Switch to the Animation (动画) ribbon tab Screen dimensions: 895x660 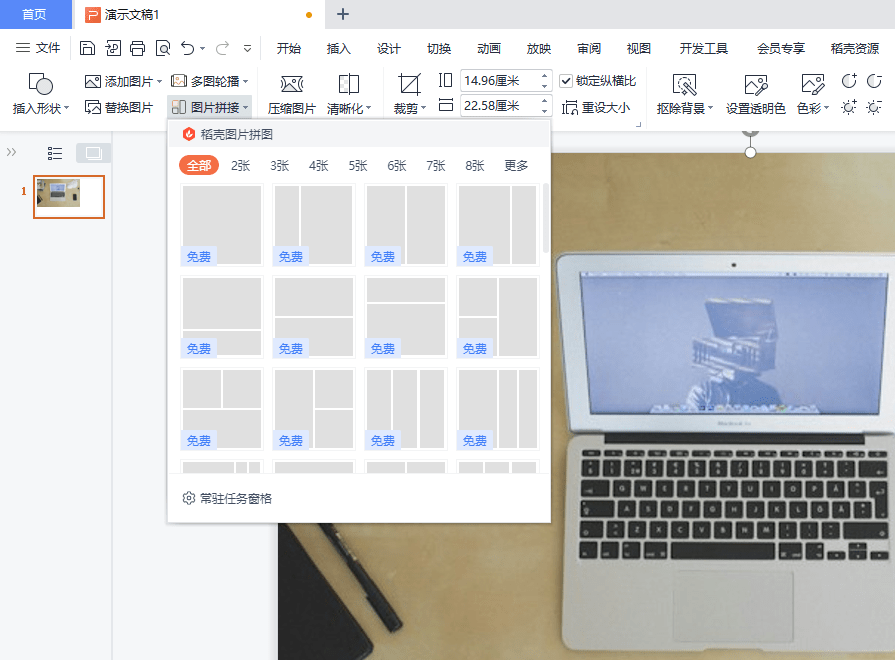click(489, 48)
